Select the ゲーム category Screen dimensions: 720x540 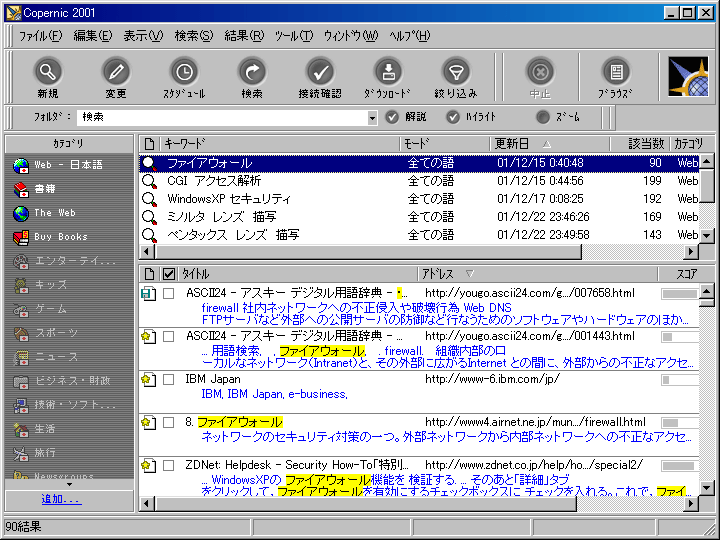40,309
